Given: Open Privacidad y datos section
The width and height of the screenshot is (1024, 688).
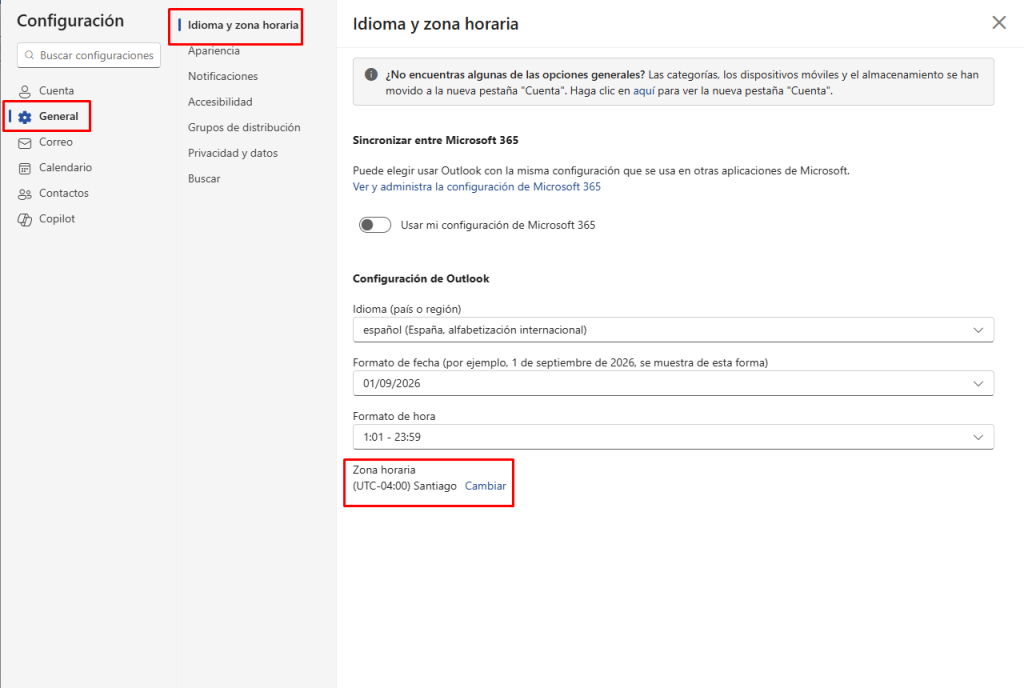Looking at the screenshot, I should (x=233, y=153).
